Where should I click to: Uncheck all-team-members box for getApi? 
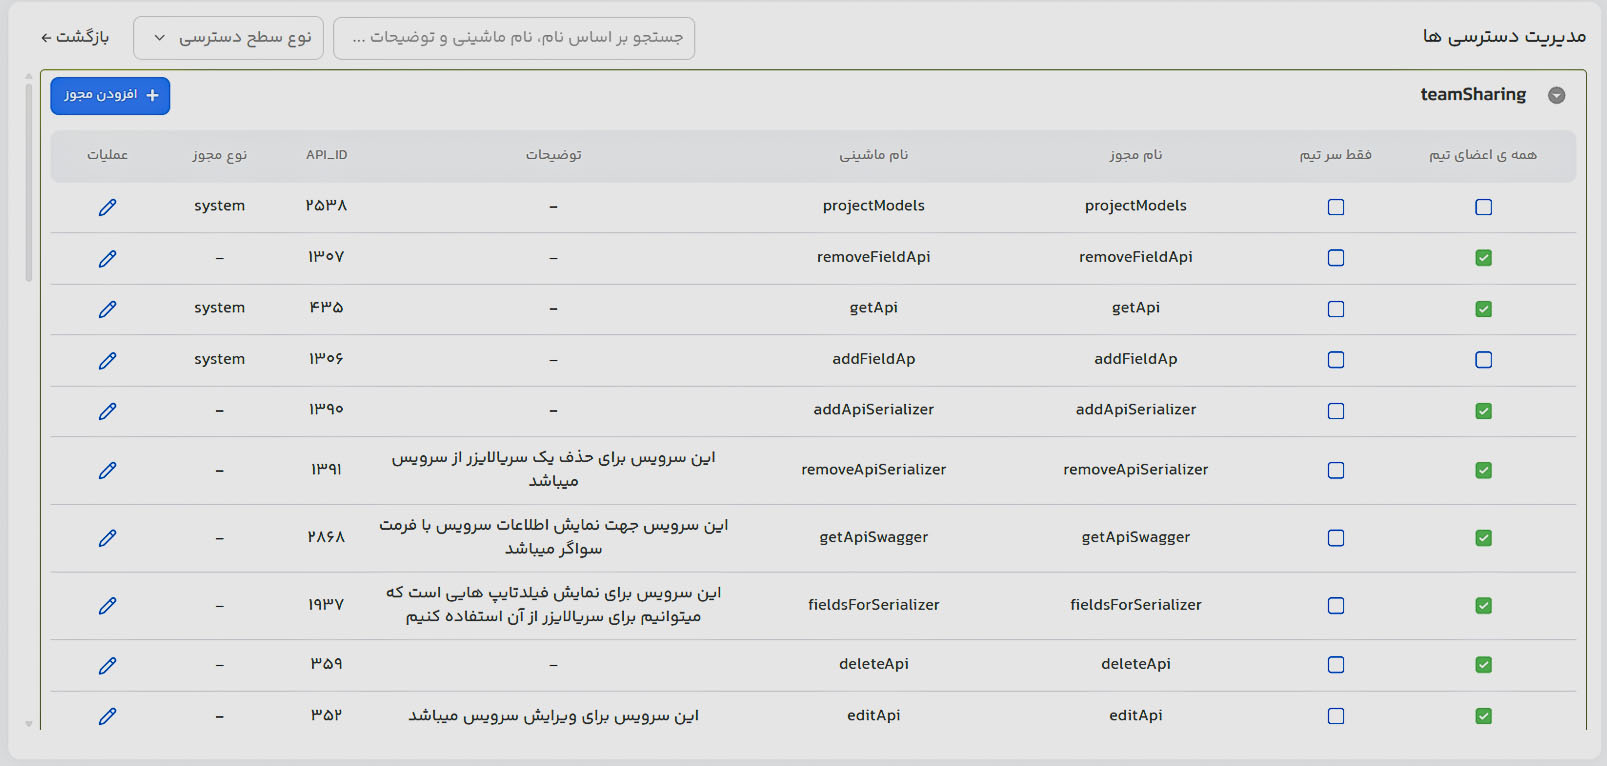[1483, 309]
